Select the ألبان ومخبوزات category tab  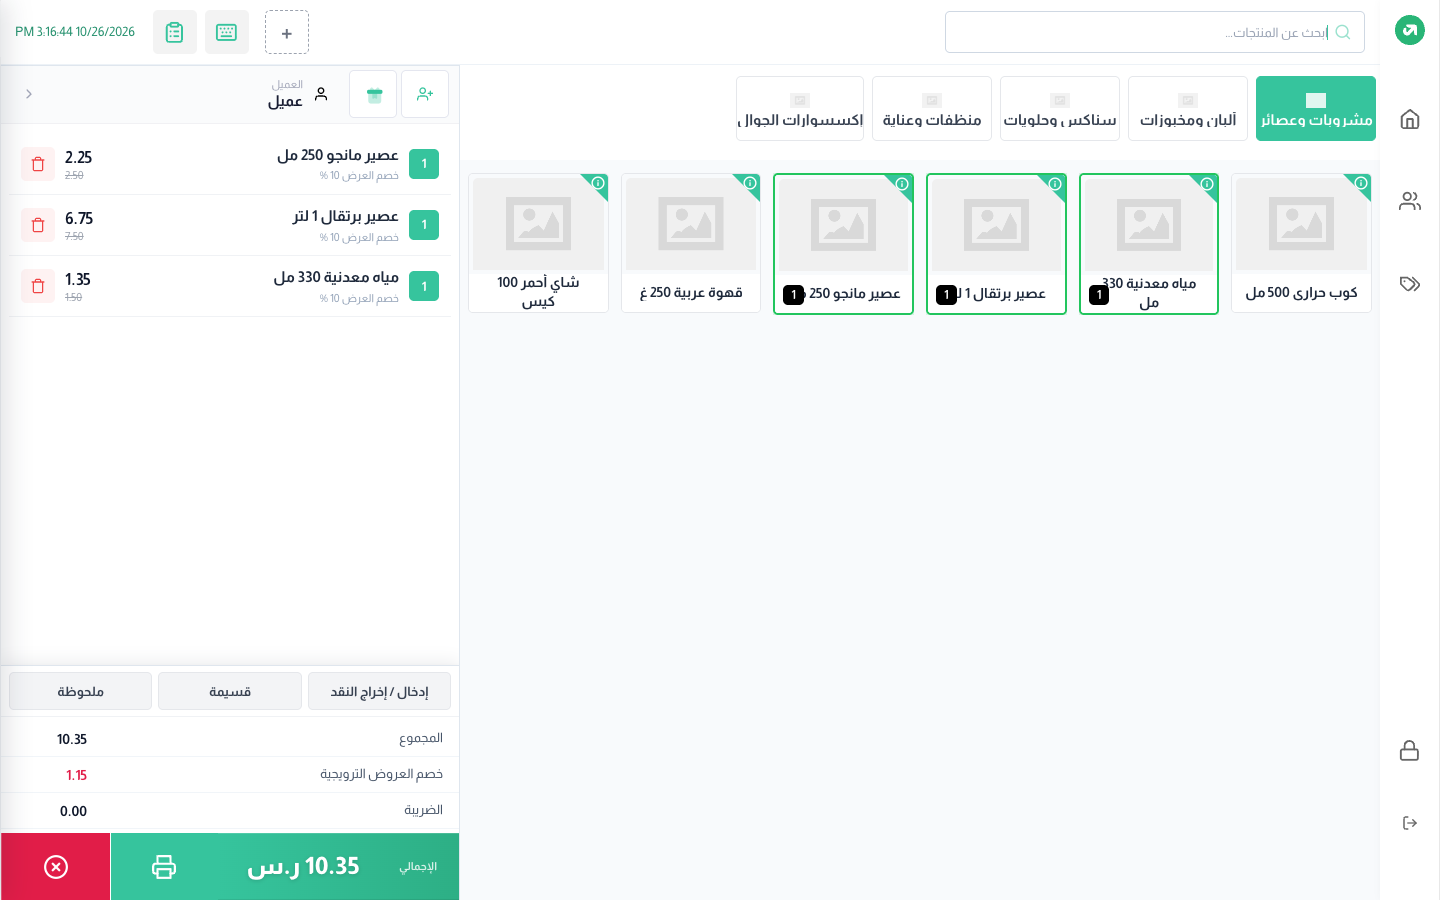tap(1188, 108)
